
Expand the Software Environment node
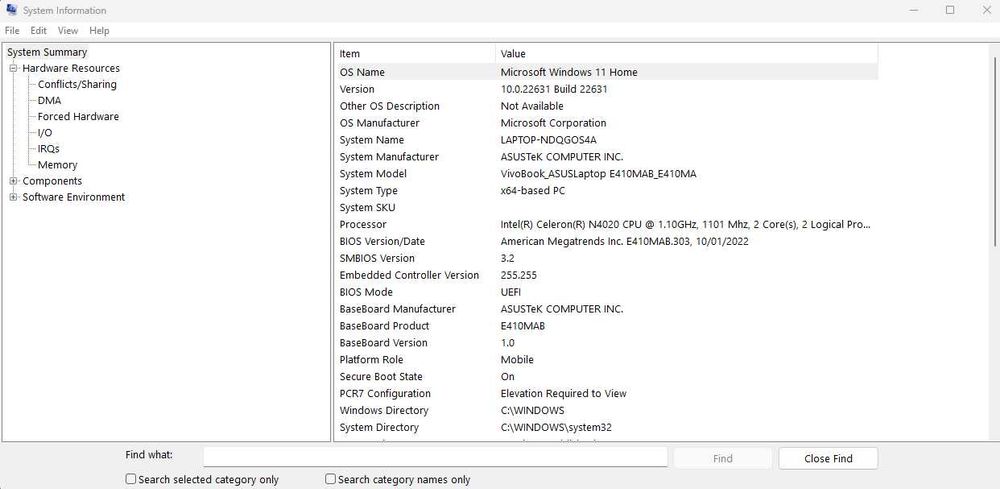coord(13,197)
